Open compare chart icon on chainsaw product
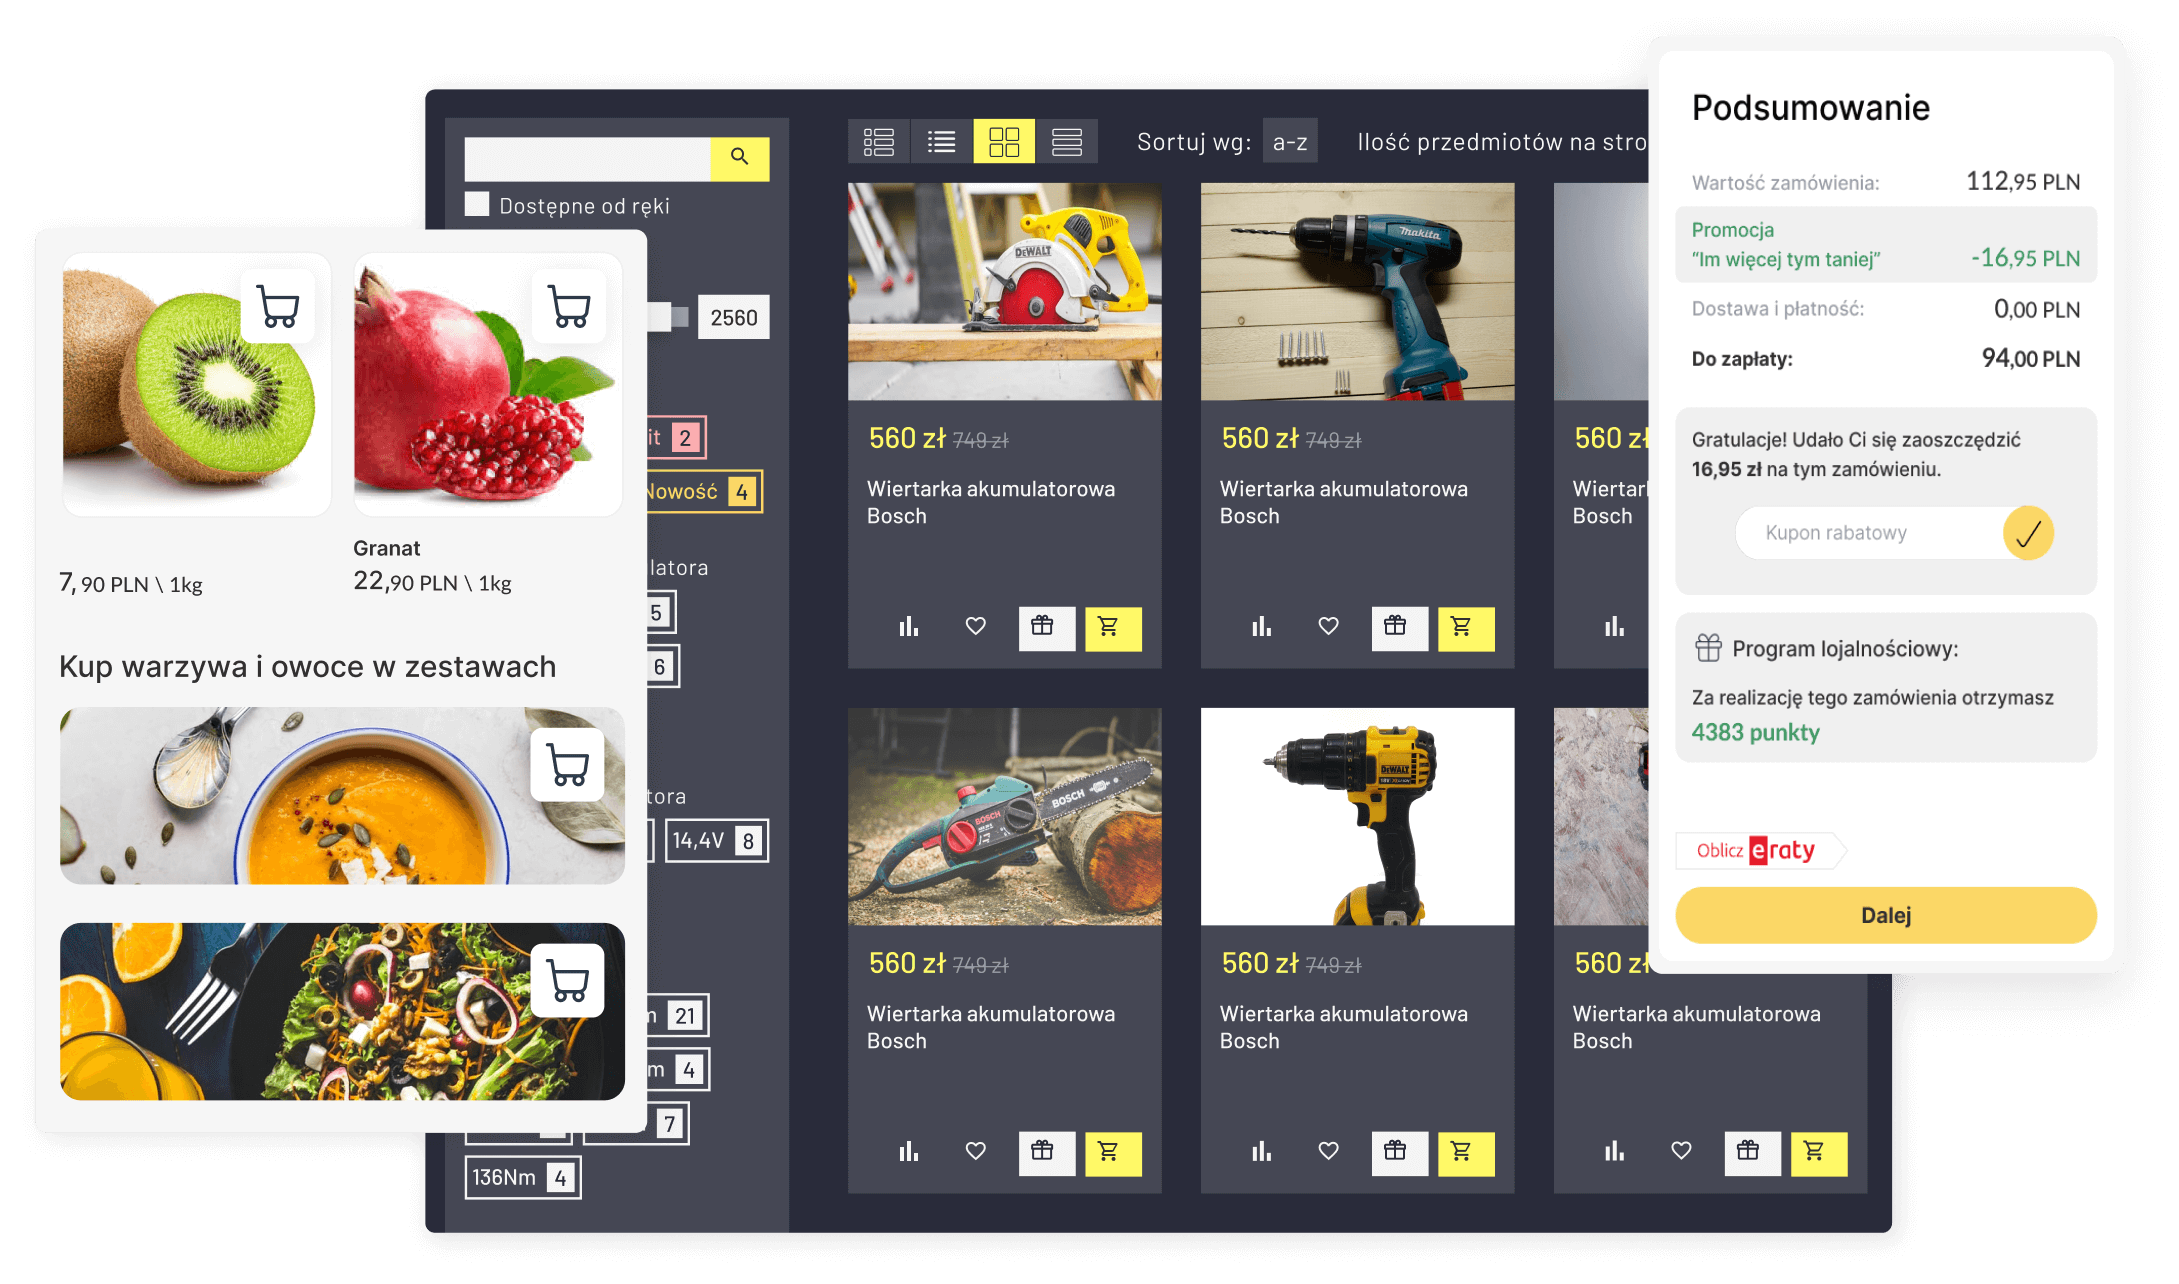The width and height of the screenshot is (2179, 1284). (908, 1152)
